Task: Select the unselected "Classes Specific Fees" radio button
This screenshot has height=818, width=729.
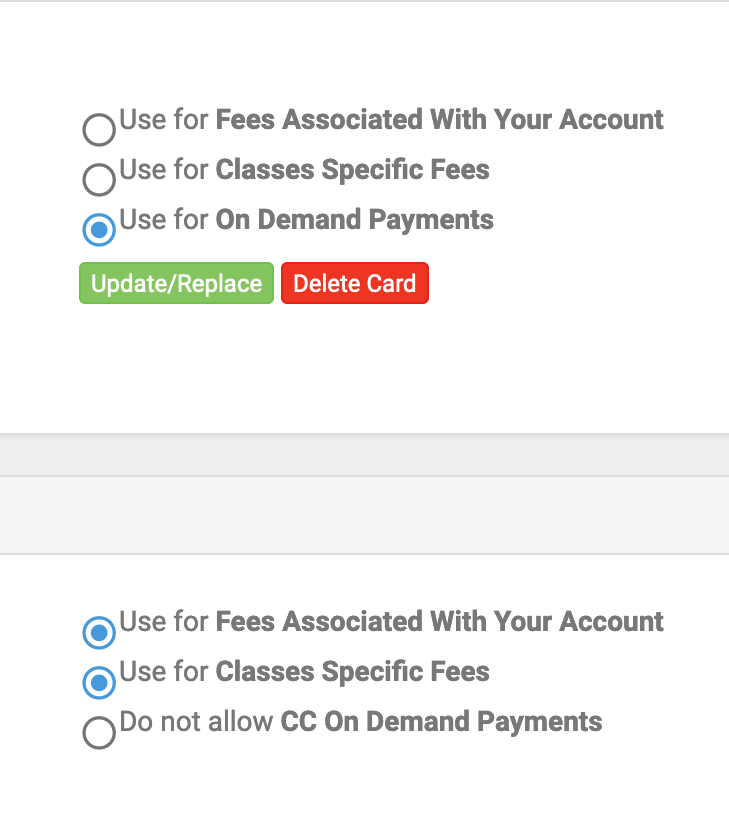Action: [x=99, y=179]
